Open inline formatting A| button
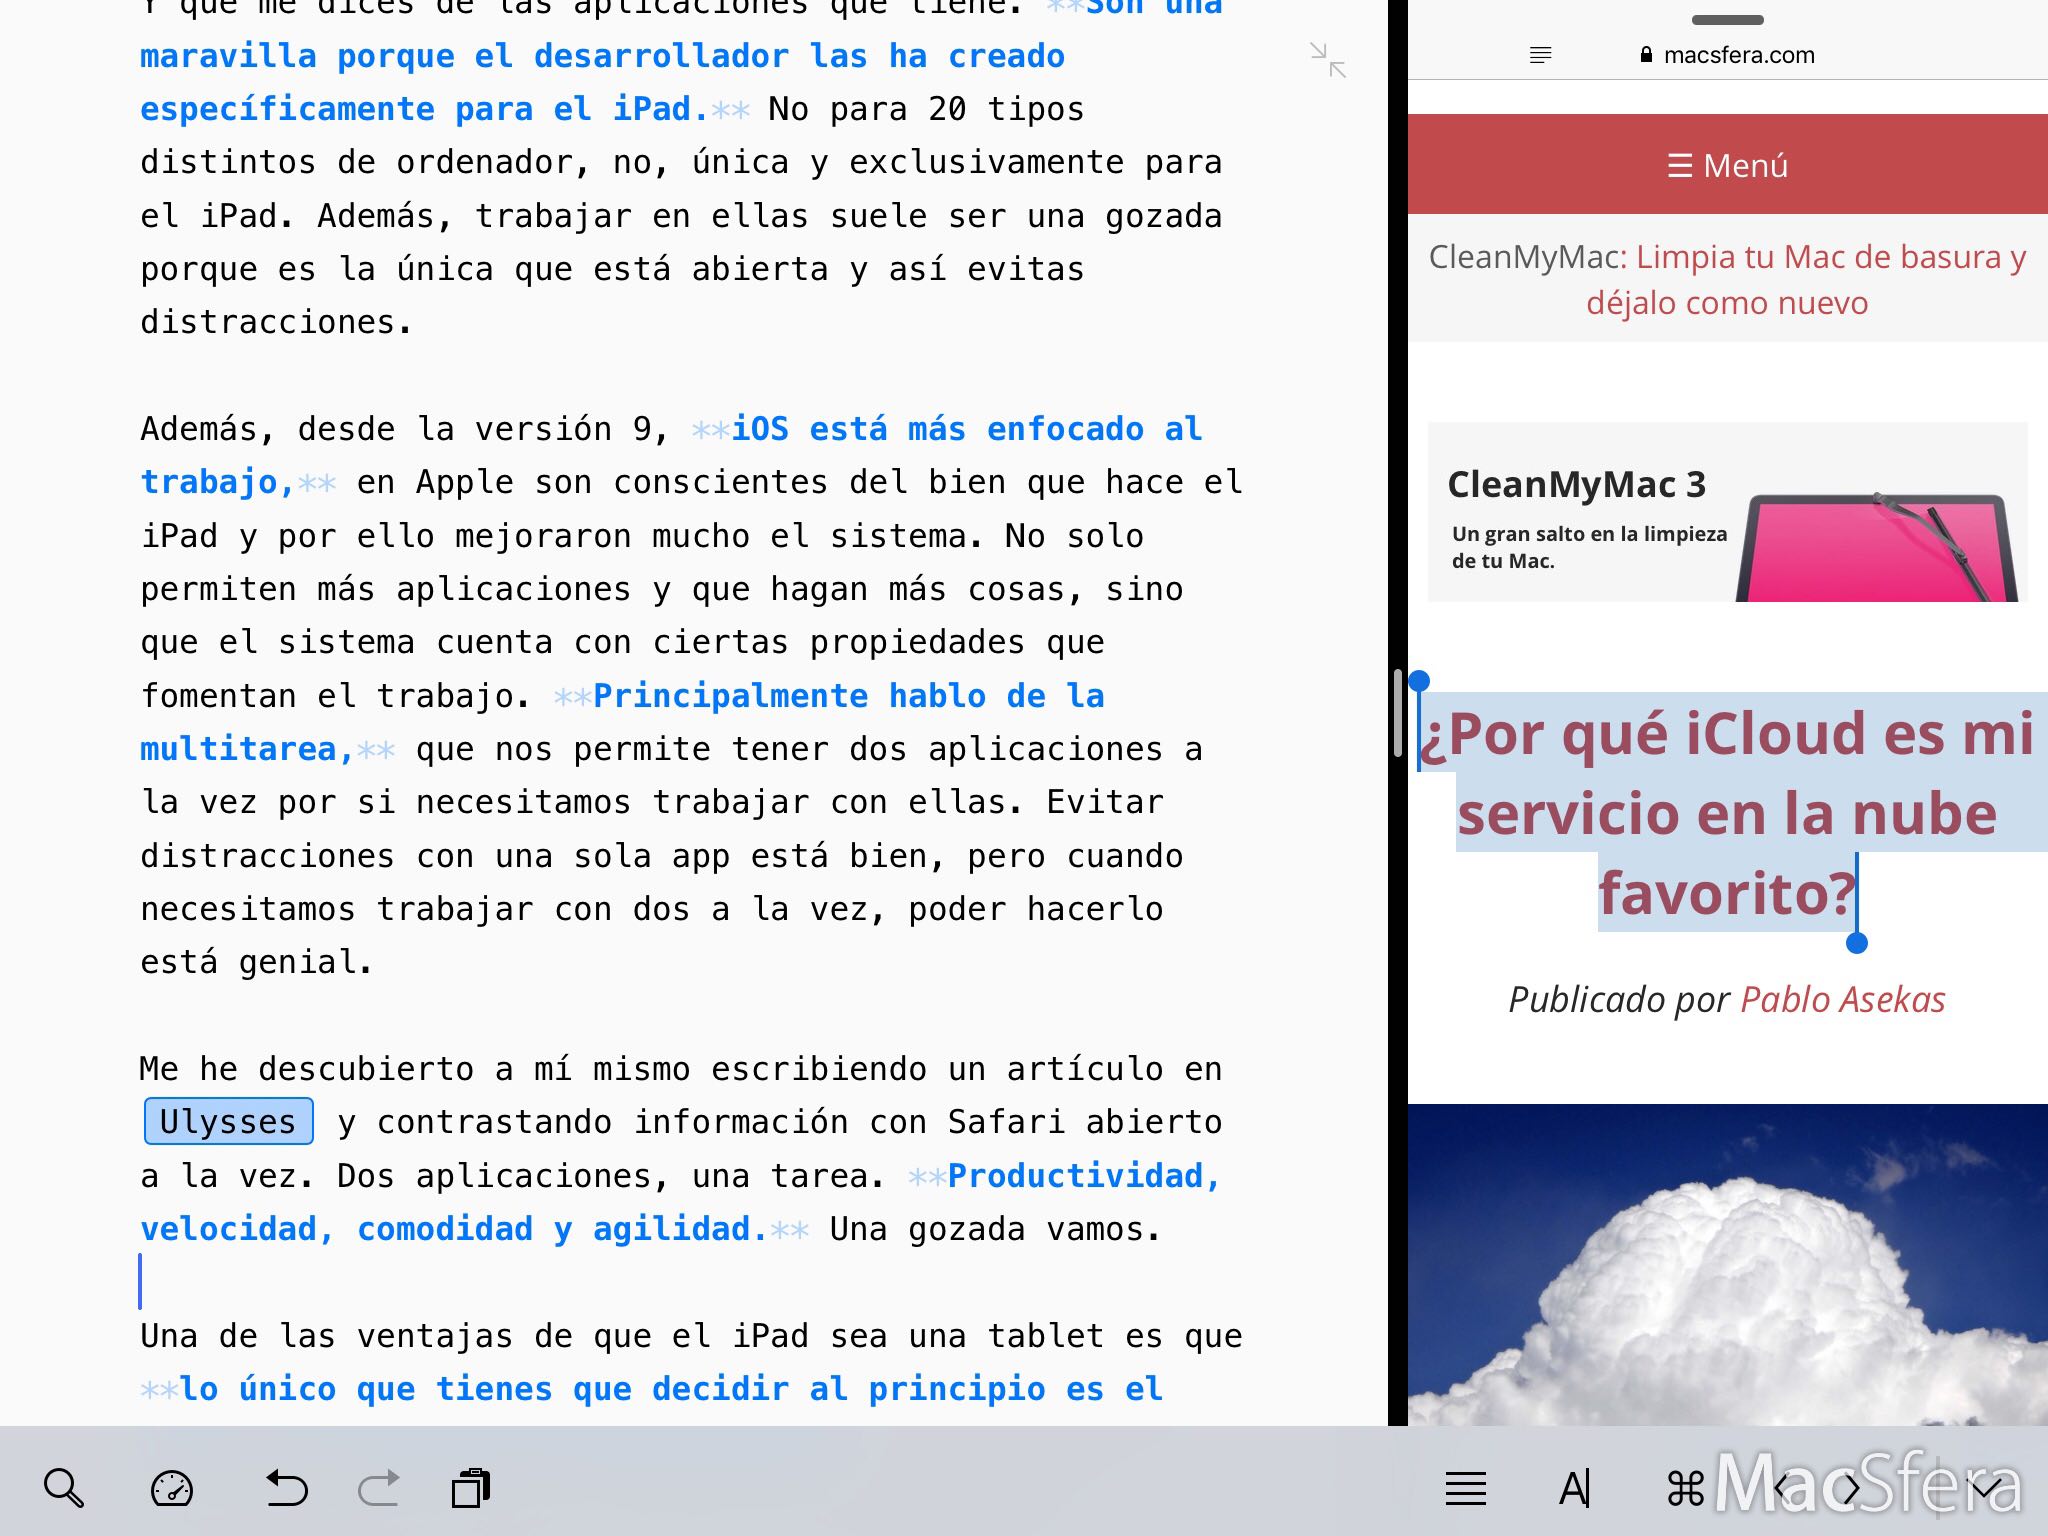 1575,1488
